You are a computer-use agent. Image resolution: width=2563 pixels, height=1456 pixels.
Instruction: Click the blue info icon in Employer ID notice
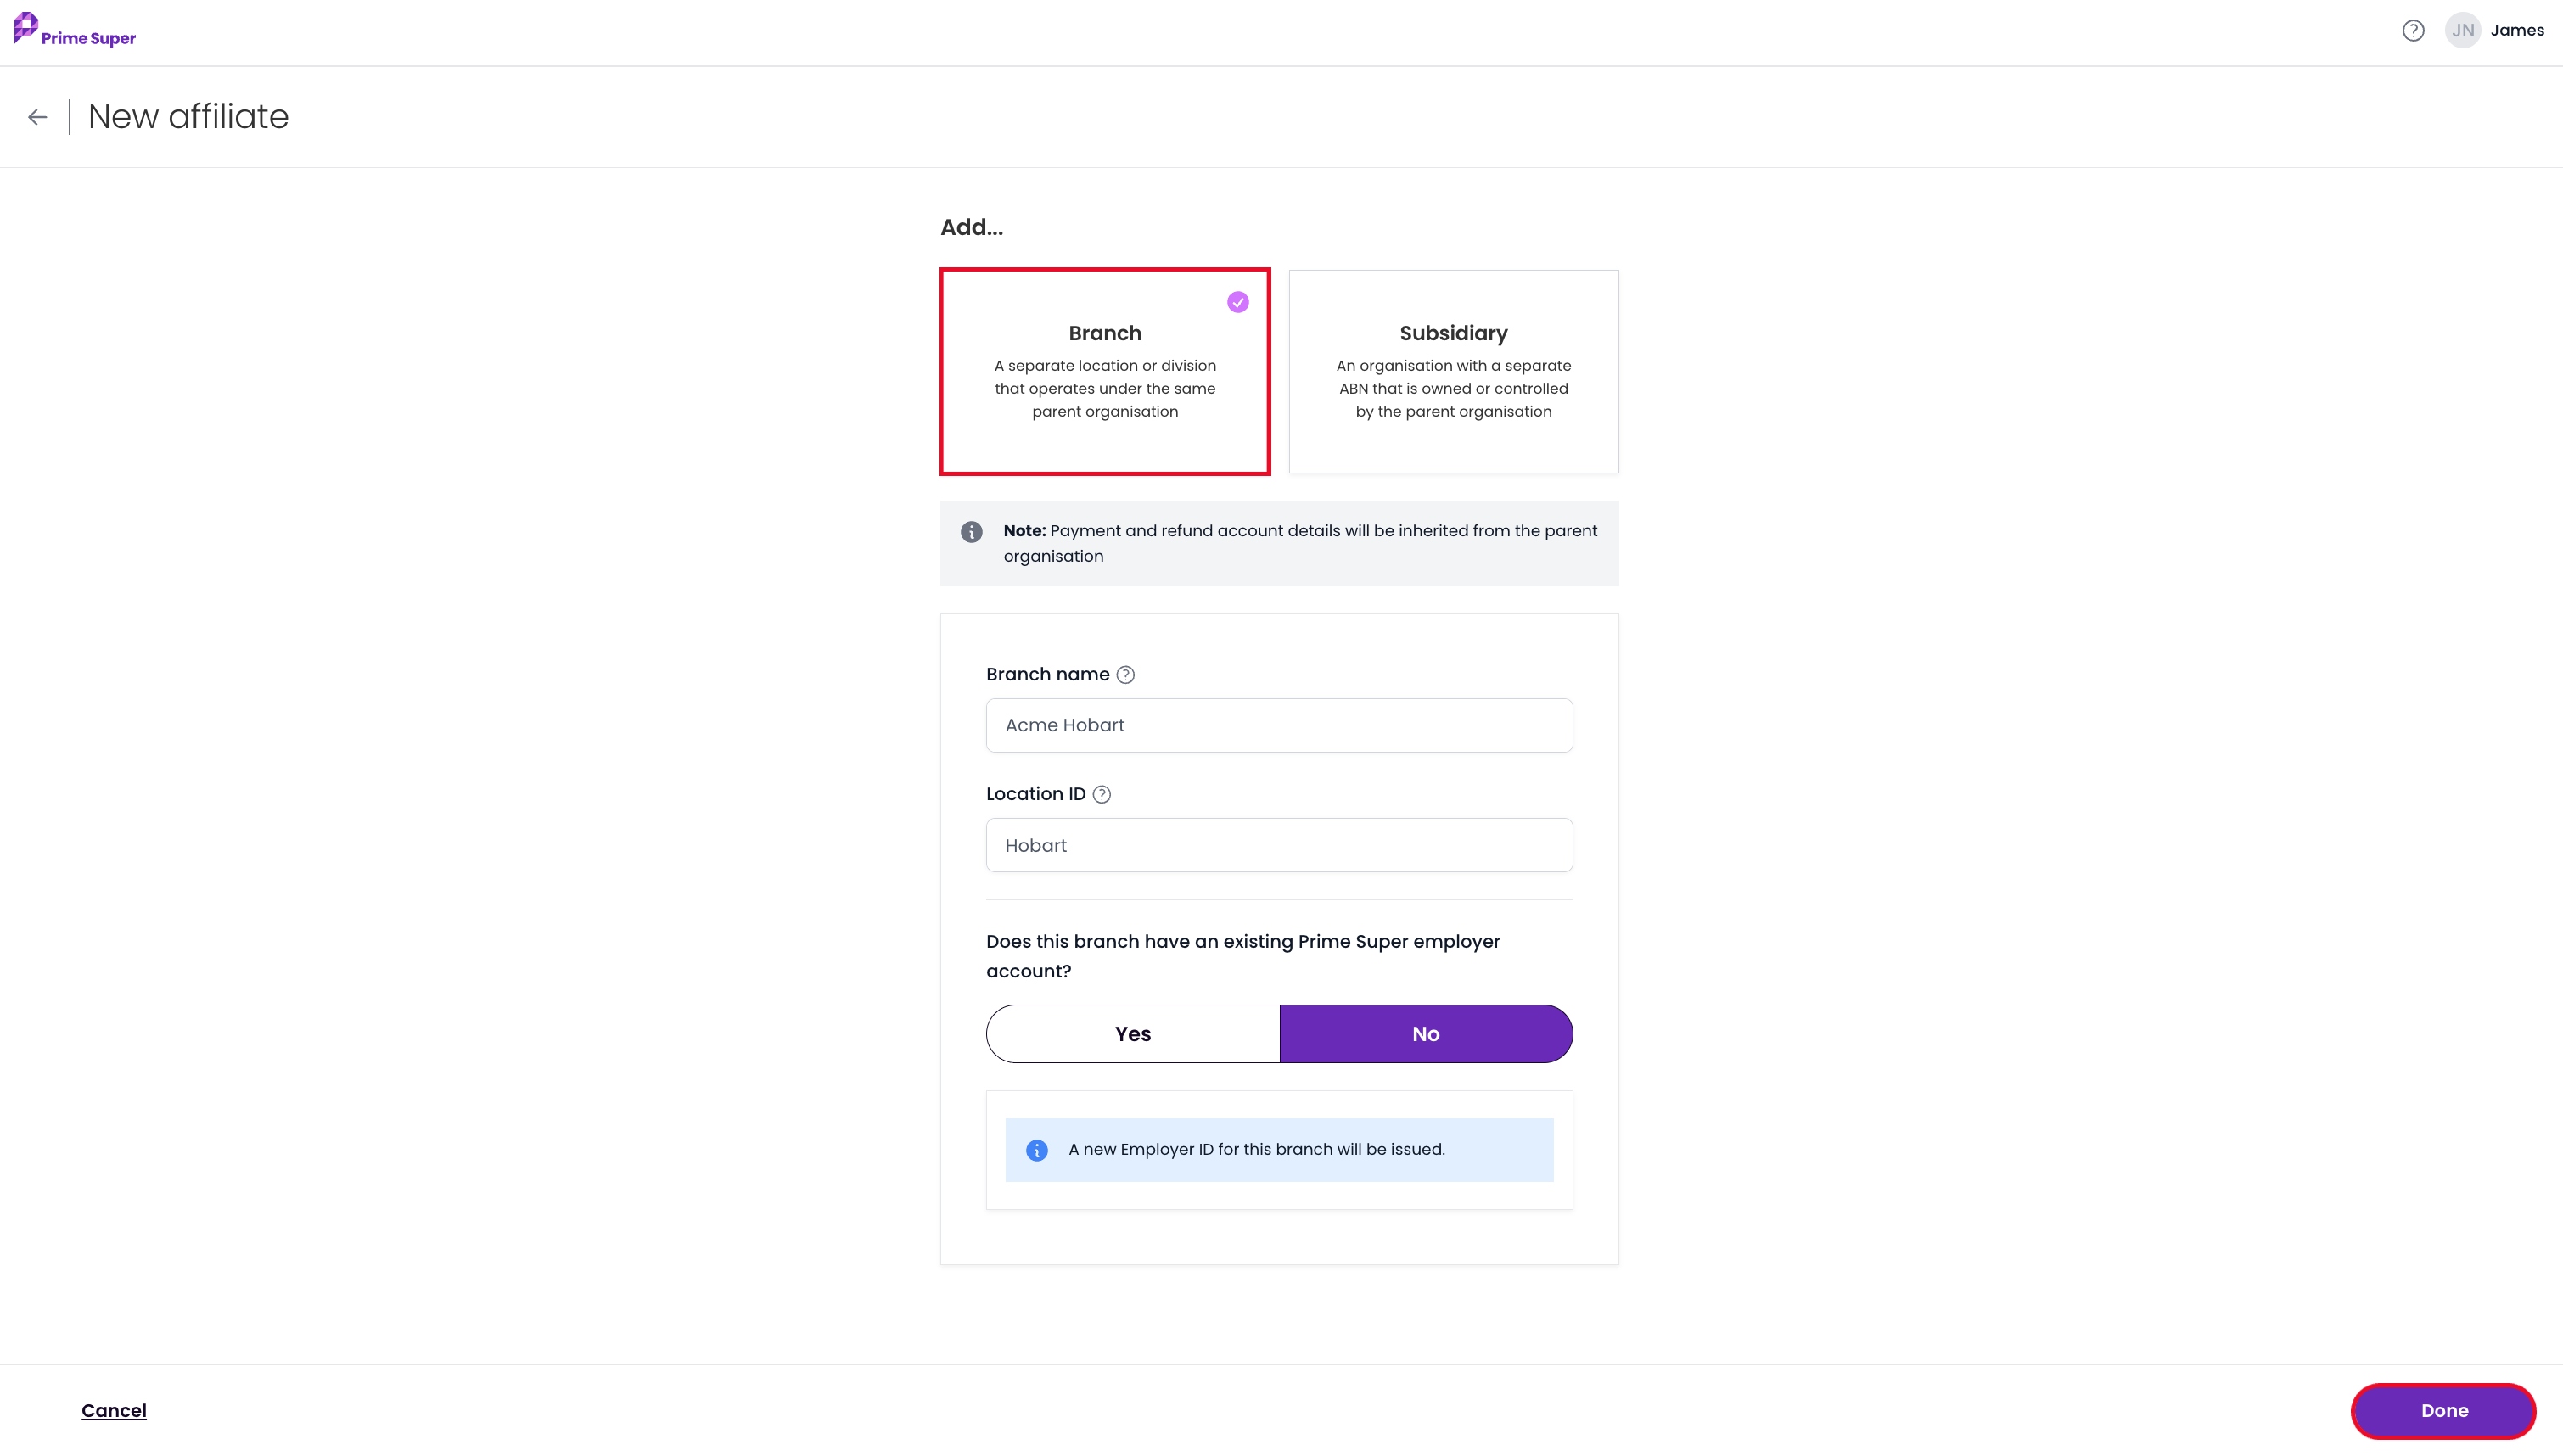pyautogui.click(x=1037, y=1151)
